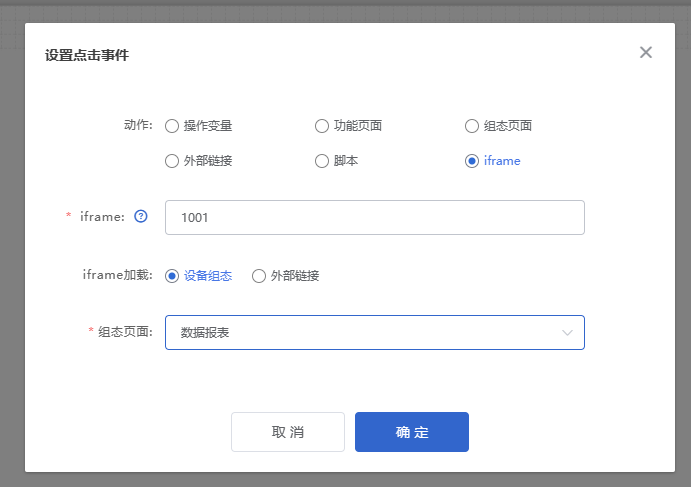Close the 设置点击事件 dialog with X
This screenshot has width=691, height=487.
[x=646, y=52]
